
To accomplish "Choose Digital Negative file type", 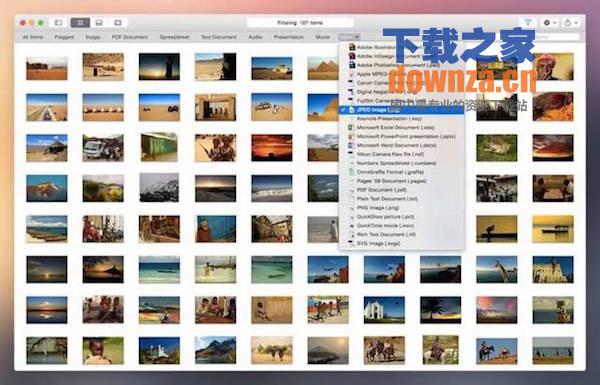I will tap(402, 92).
